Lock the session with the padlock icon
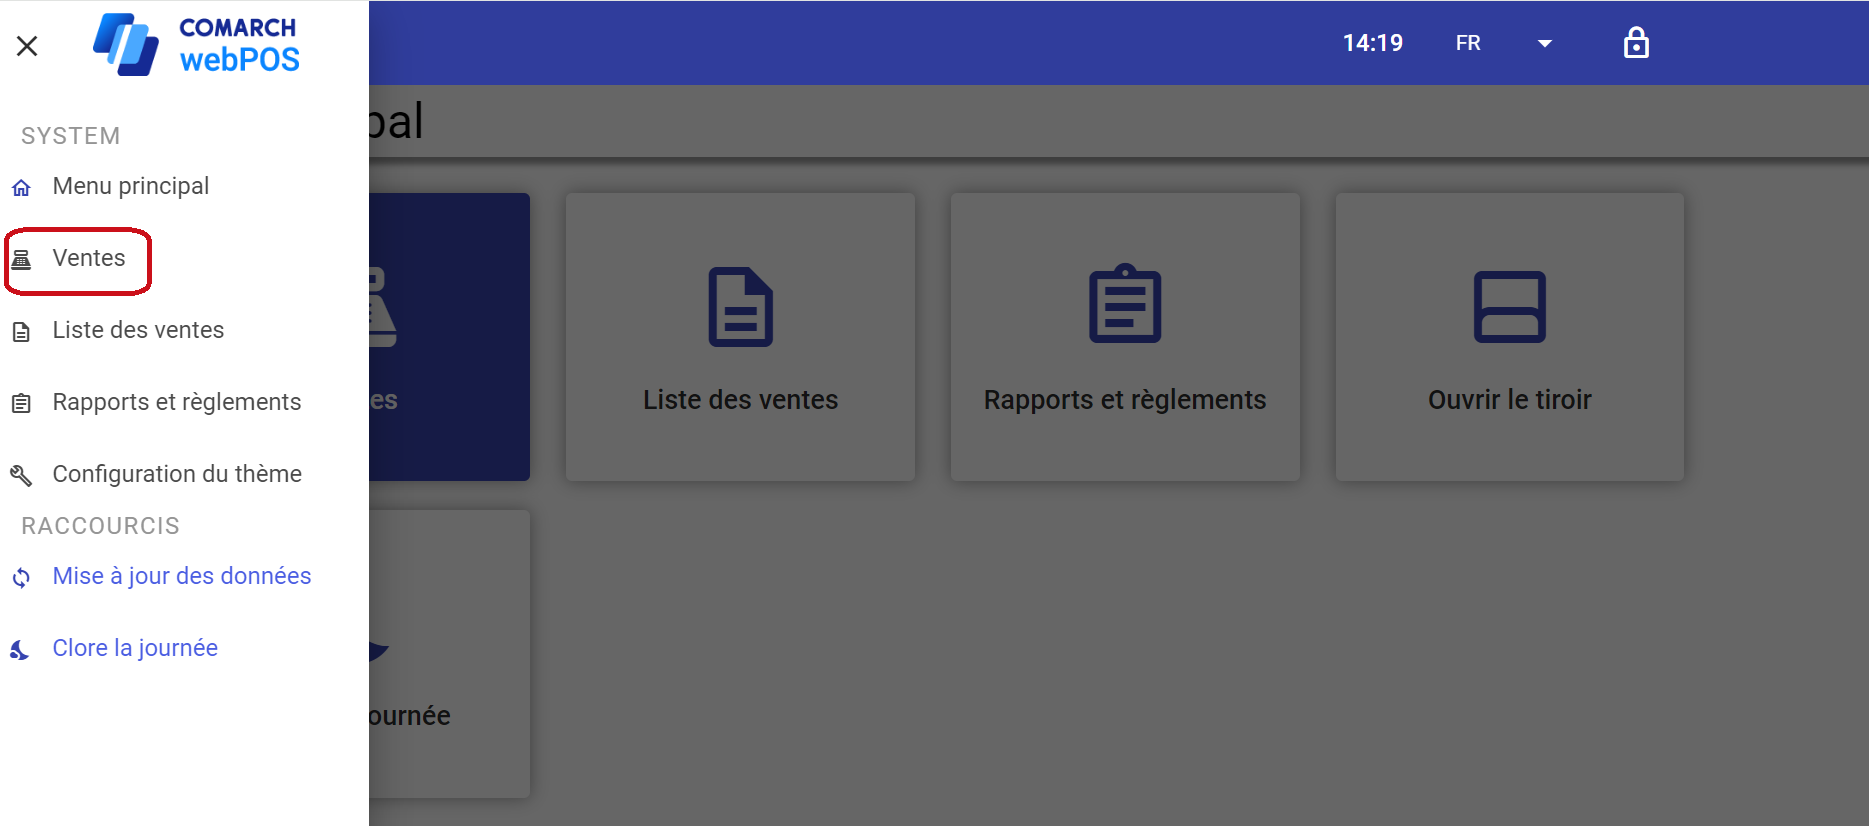Image resolution: width=1869 pixels, height=826 pixels. (x=1636, y=43)
